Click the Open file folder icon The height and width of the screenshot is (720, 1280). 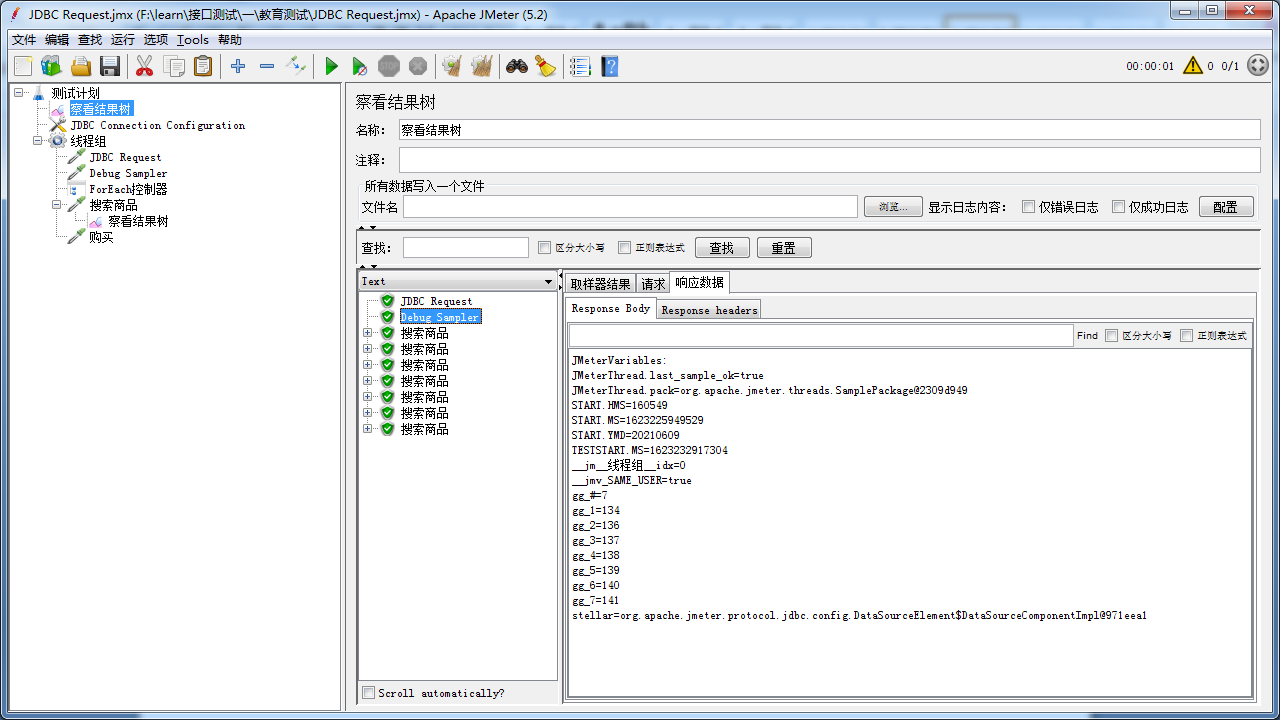point(81,66)
